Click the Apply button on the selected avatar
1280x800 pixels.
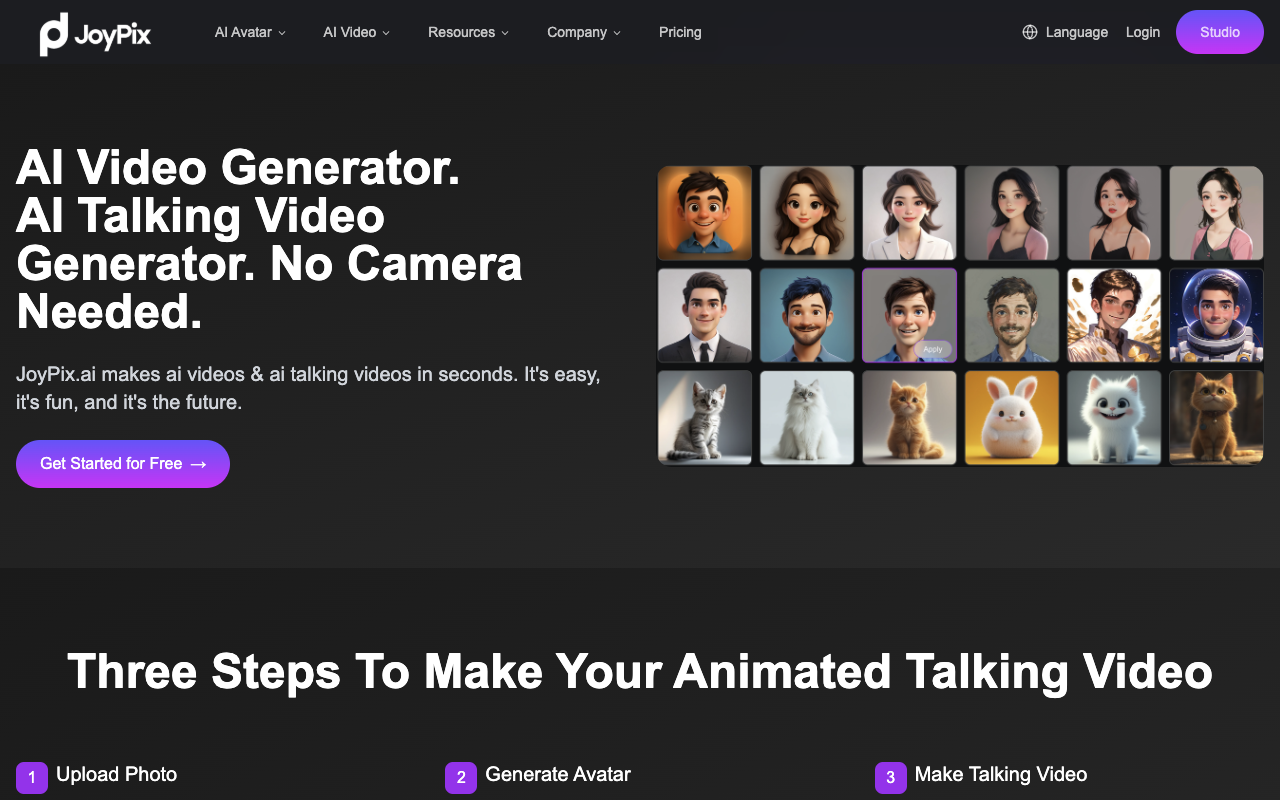coord(932,349)
